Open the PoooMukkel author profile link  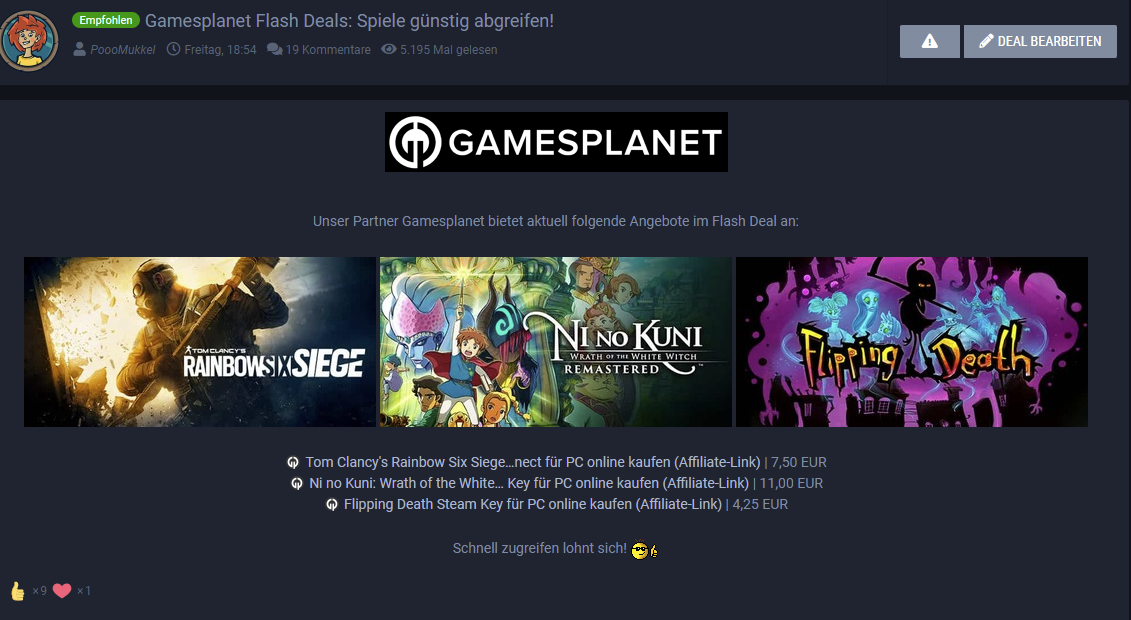click(123, 50)
